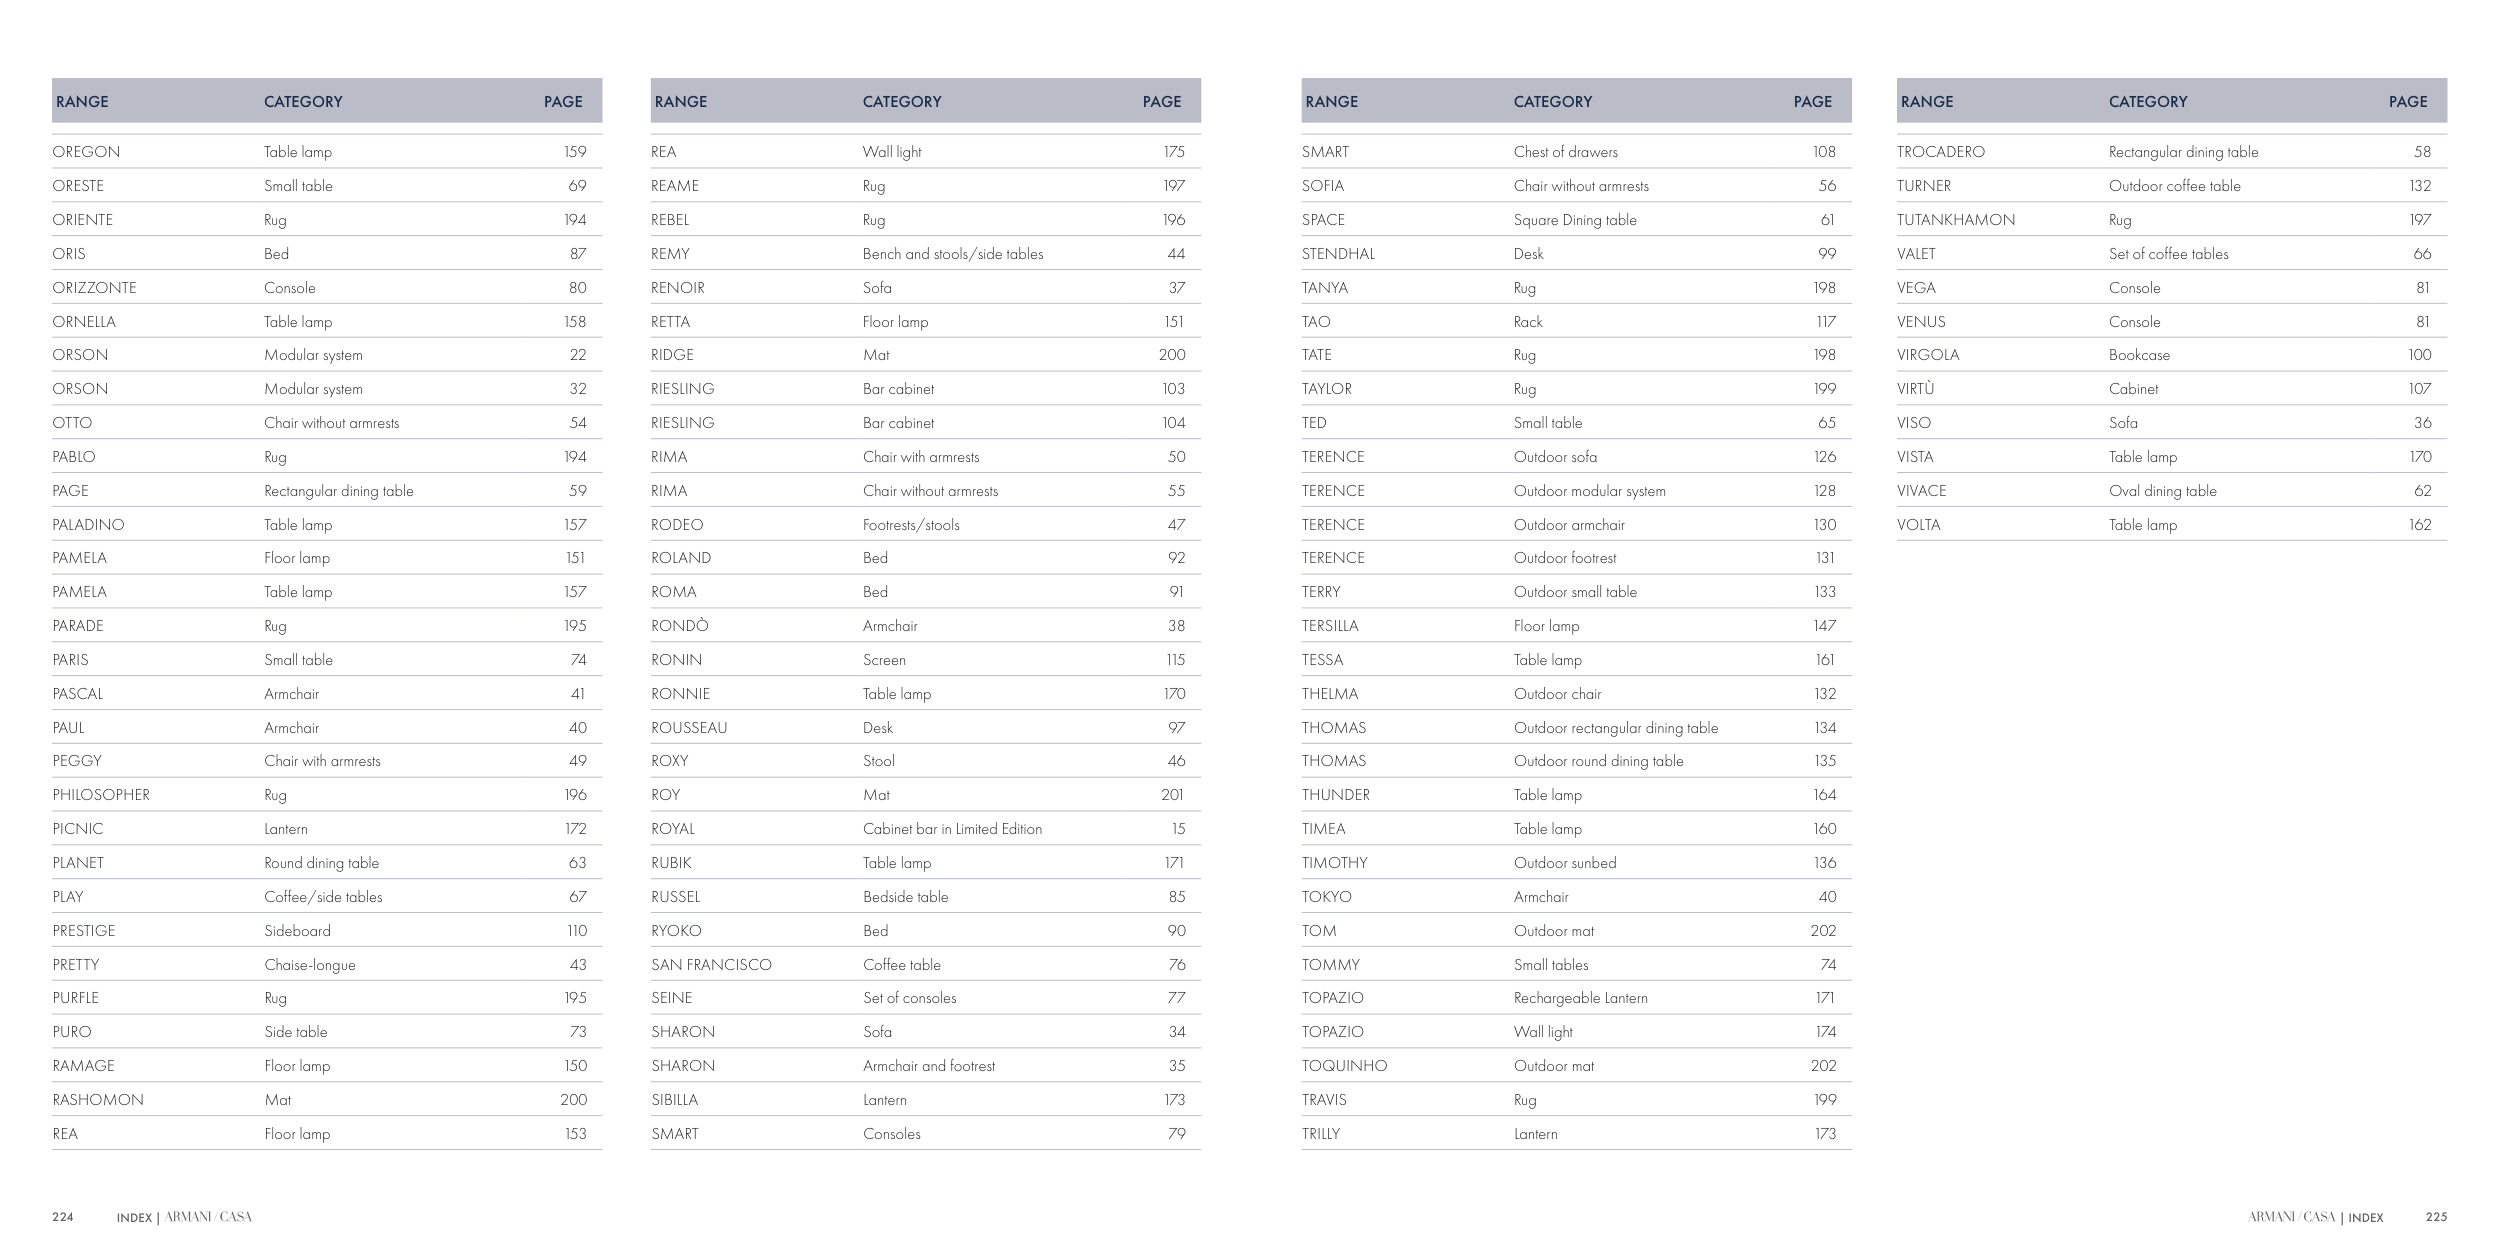Click footer page number 225
This screenshot has height=1250, width=2500.
click(x=2436, y=1217)
